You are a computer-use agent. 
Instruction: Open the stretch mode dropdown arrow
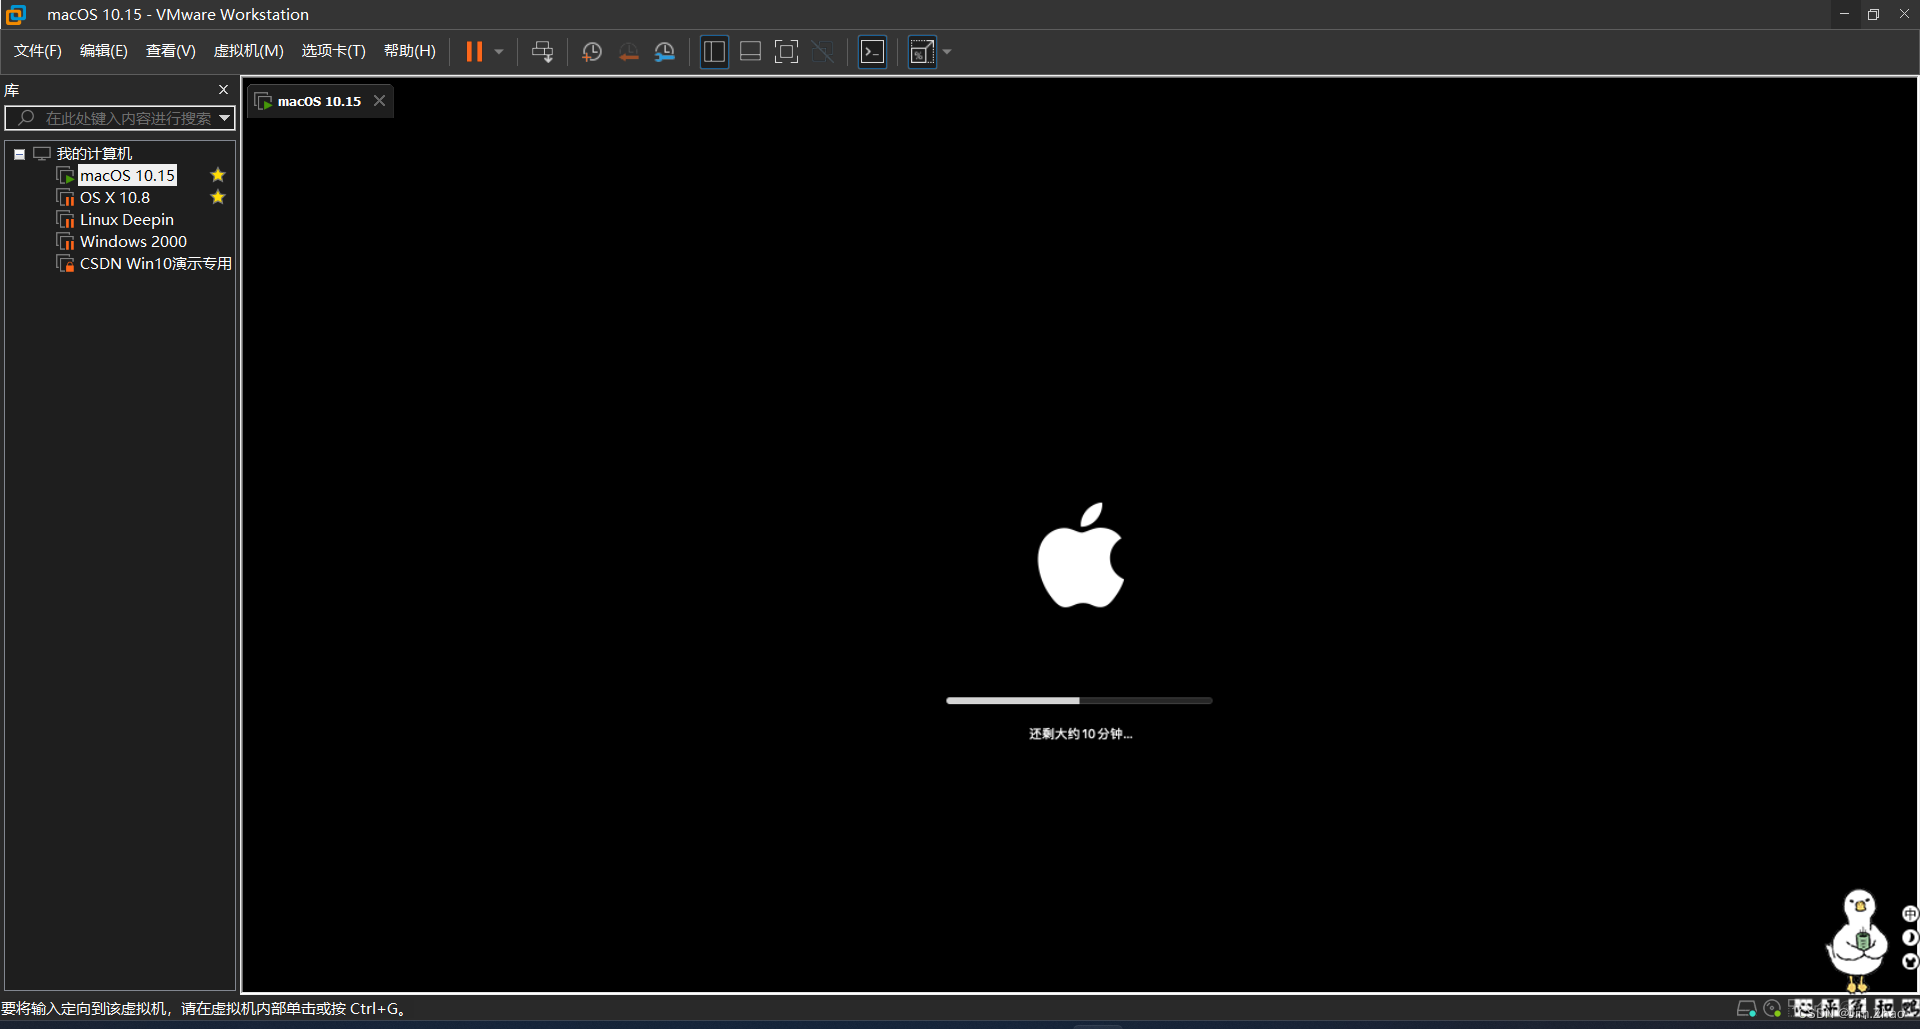[947, 52]
